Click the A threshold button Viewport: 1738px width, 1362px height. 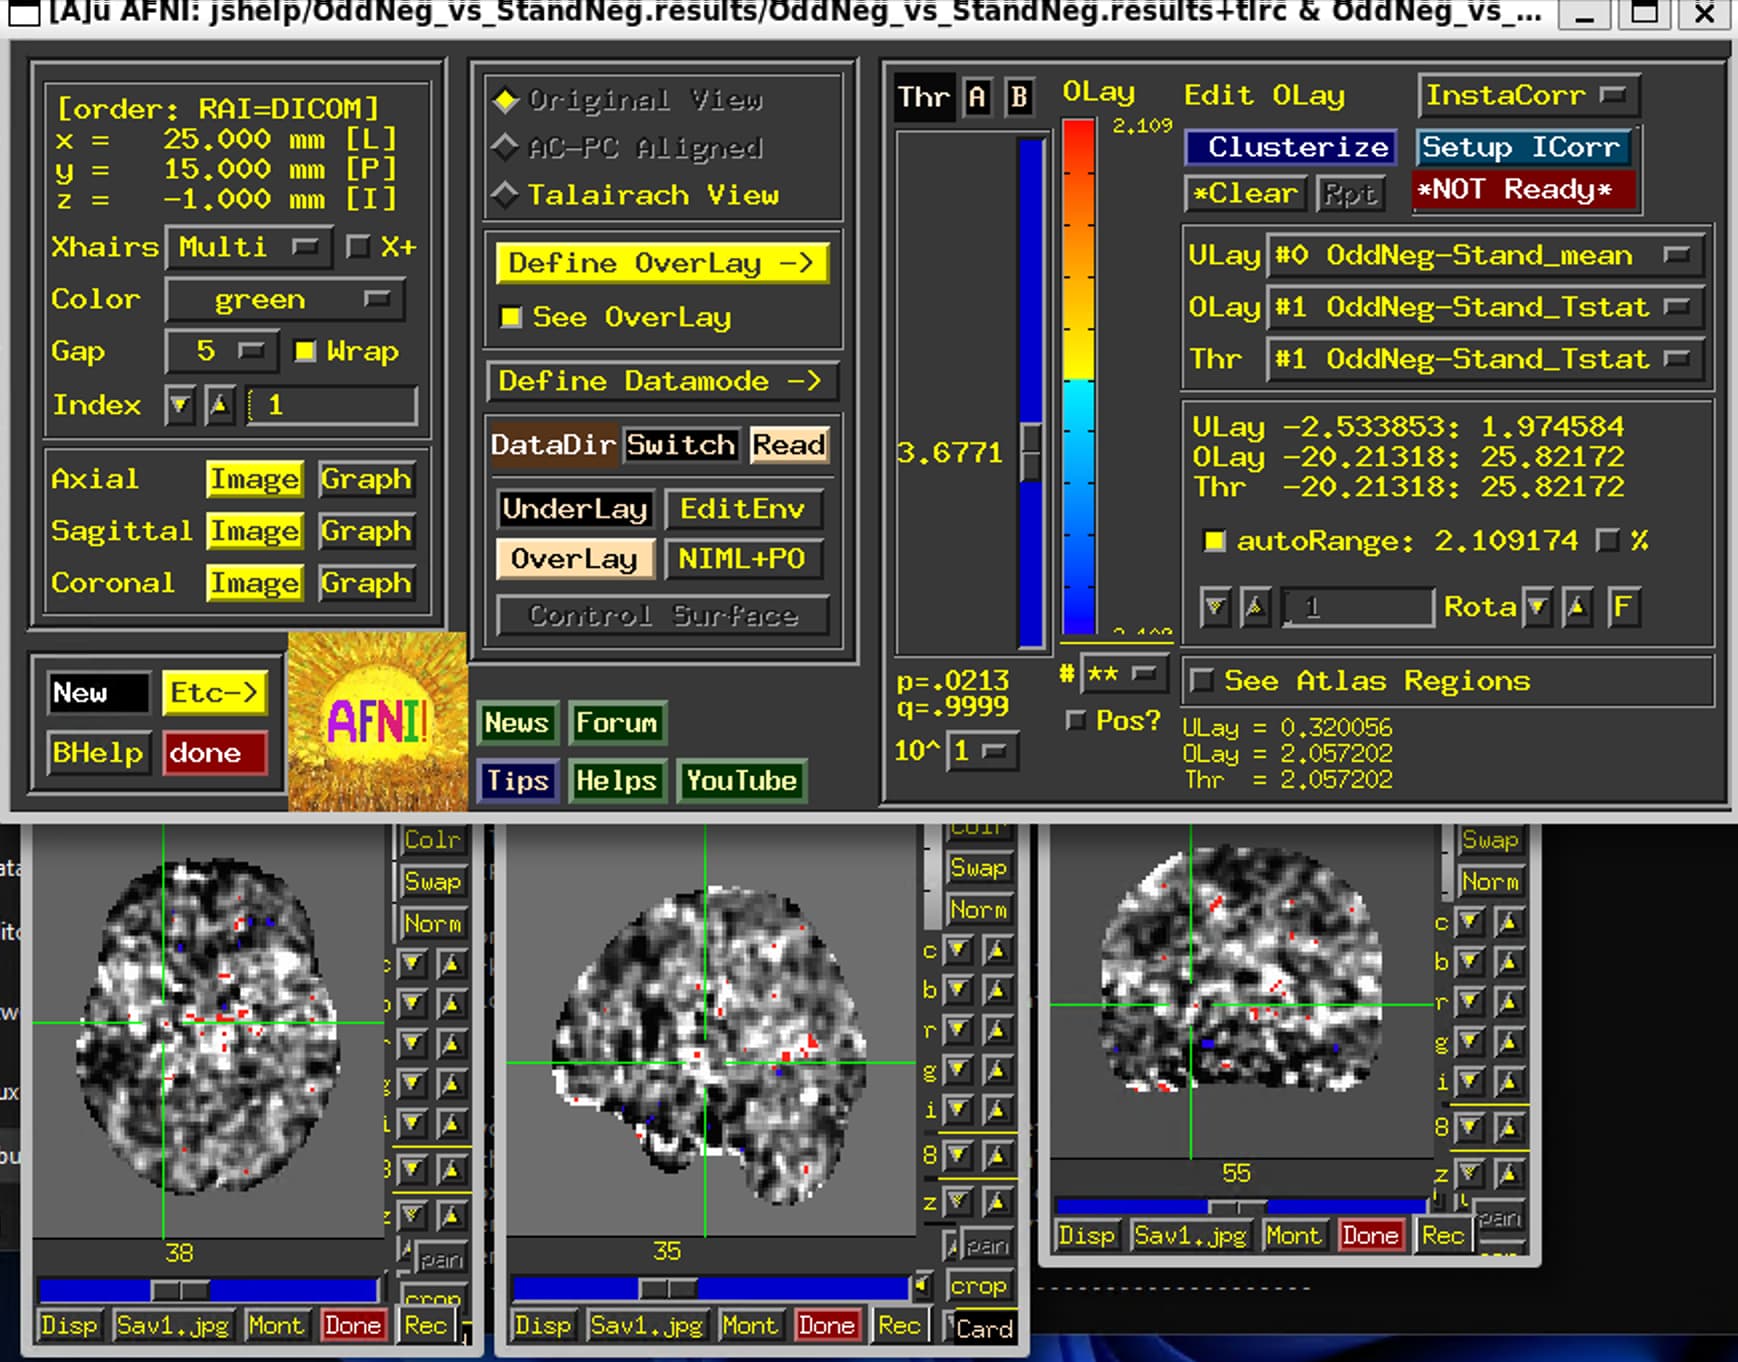[x=977, y=97]
